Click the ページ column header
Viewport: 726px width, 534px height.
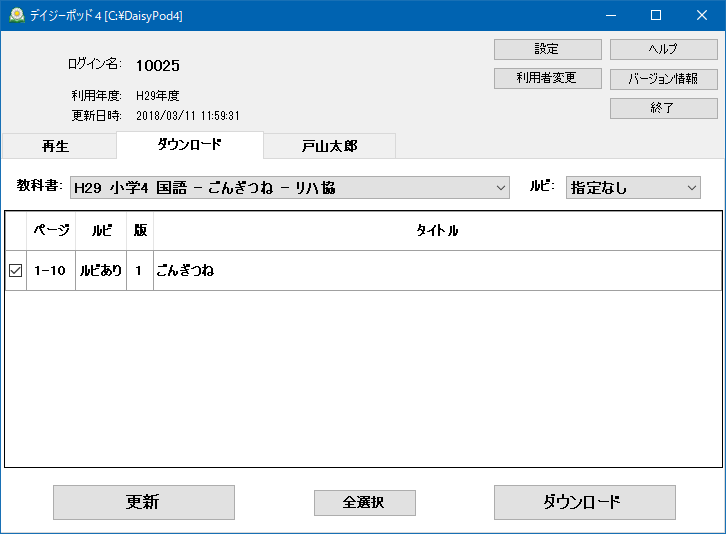click(51, 231)
